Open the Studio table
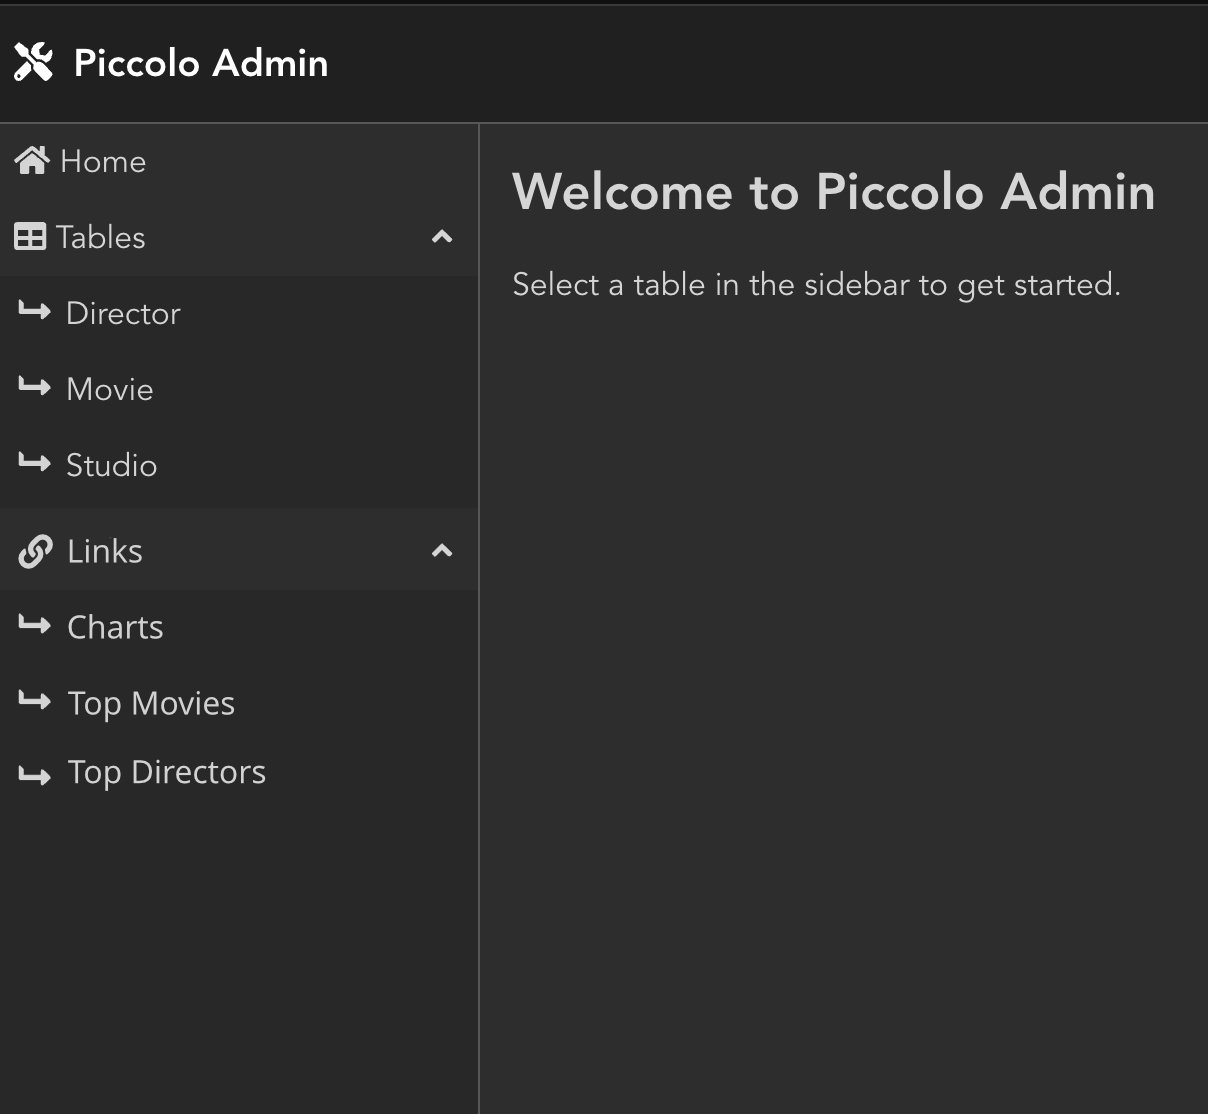The height and width of the screenshot is (1114, 1208). tap(111, 465)
